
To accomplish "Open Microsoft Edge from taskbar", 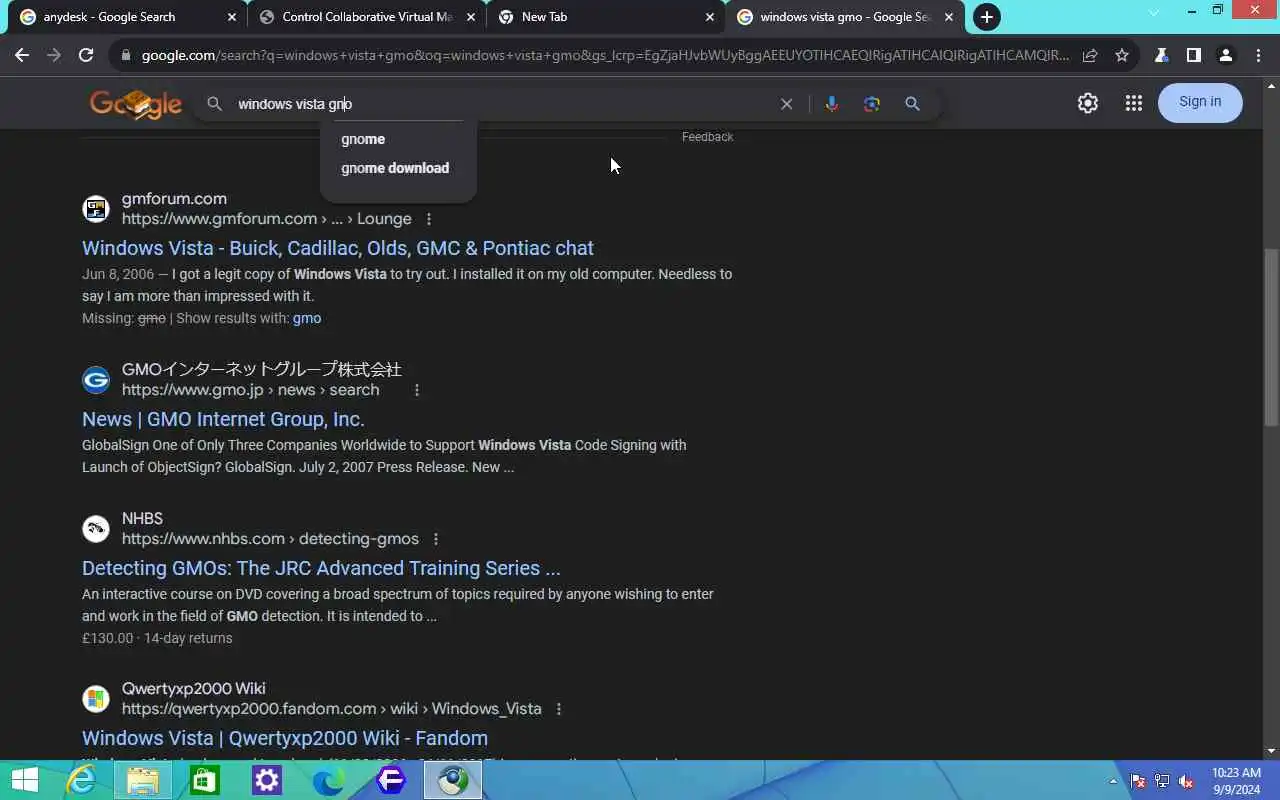I will pyautogui.click(x=329, y=780).
